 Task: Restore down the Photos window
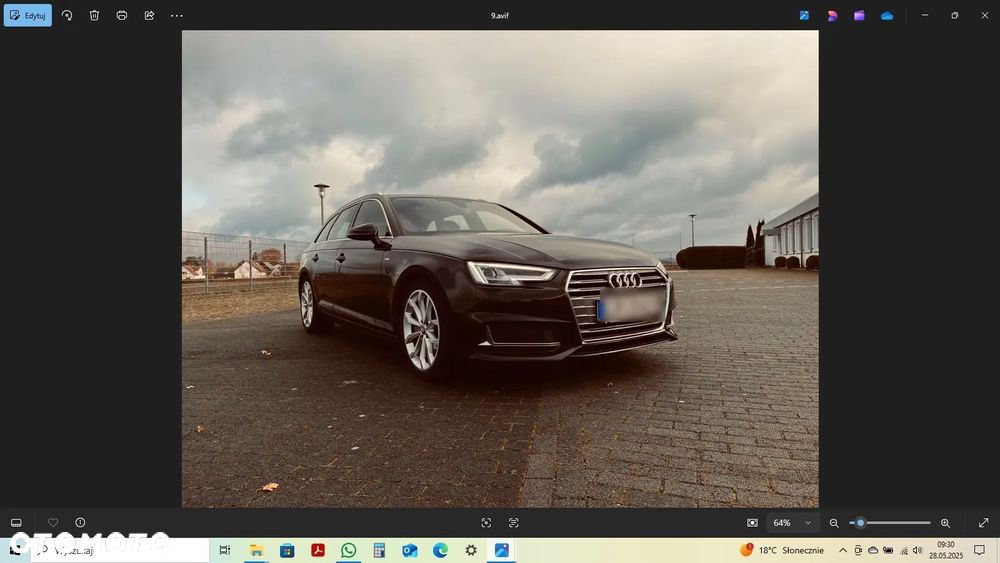click(955, 15)
